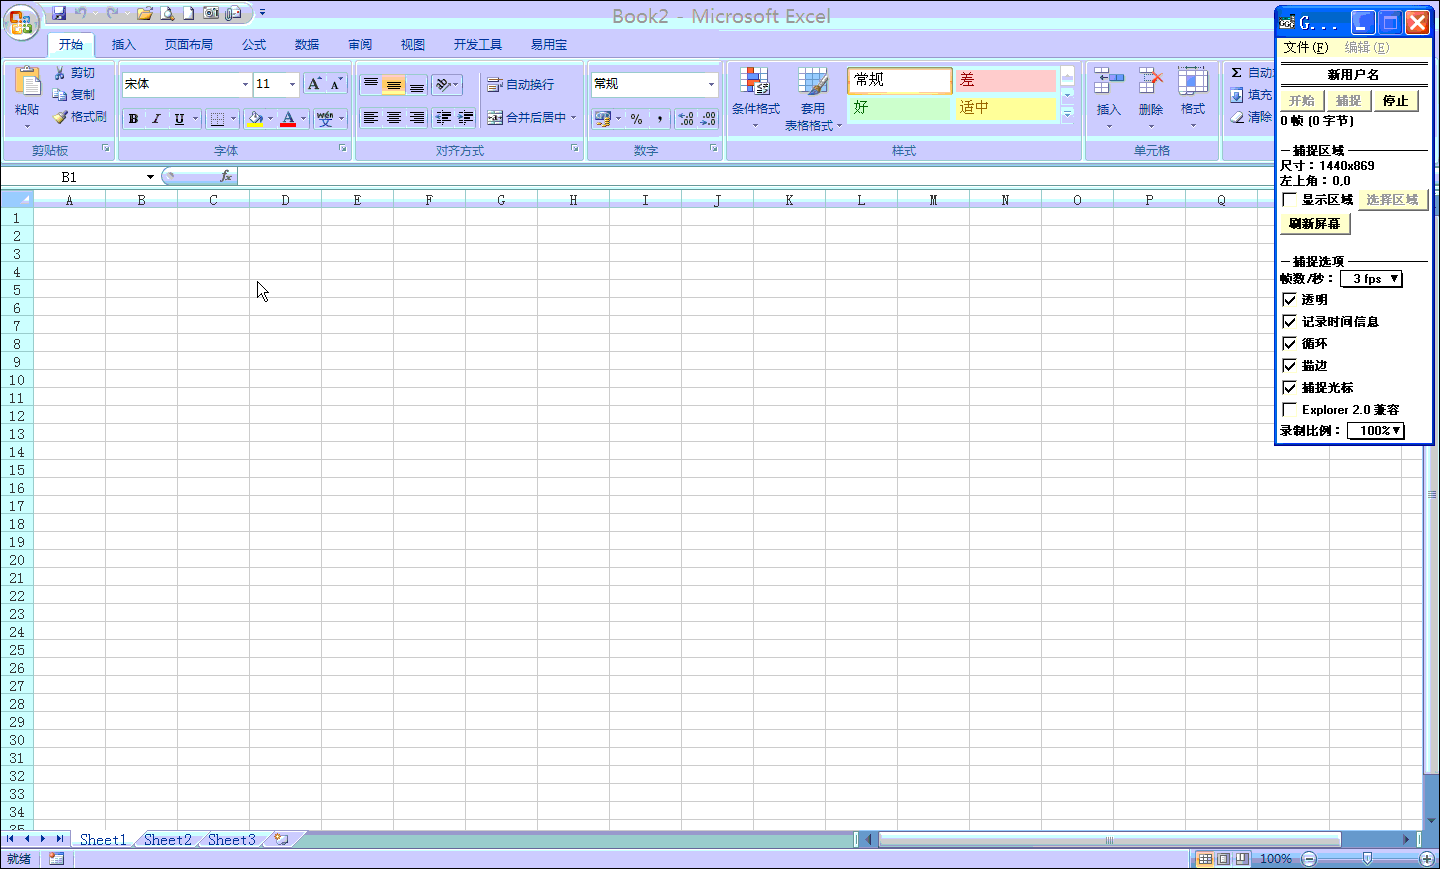Open print preview from quick access toolbar
The width and height of the screenshot is (1440, 869).
pyautogui.click(x=167, y=13)
